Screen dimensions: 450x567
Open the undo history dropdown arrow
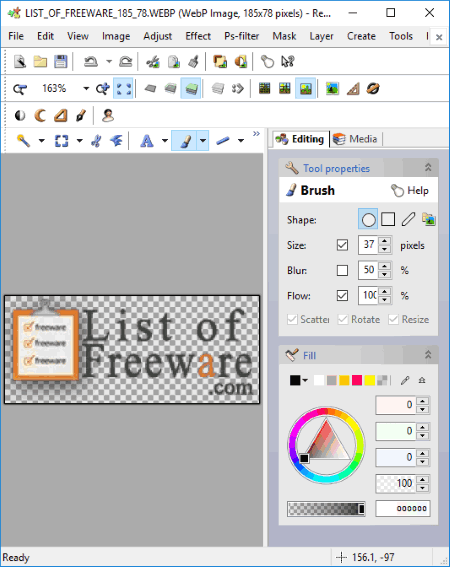[109, 61]
